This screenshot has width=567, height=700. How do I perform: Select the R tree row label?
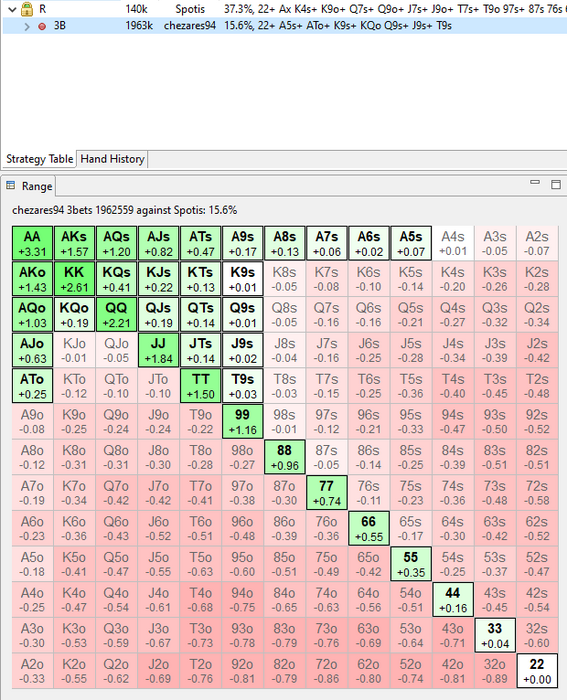coord(42,9)
